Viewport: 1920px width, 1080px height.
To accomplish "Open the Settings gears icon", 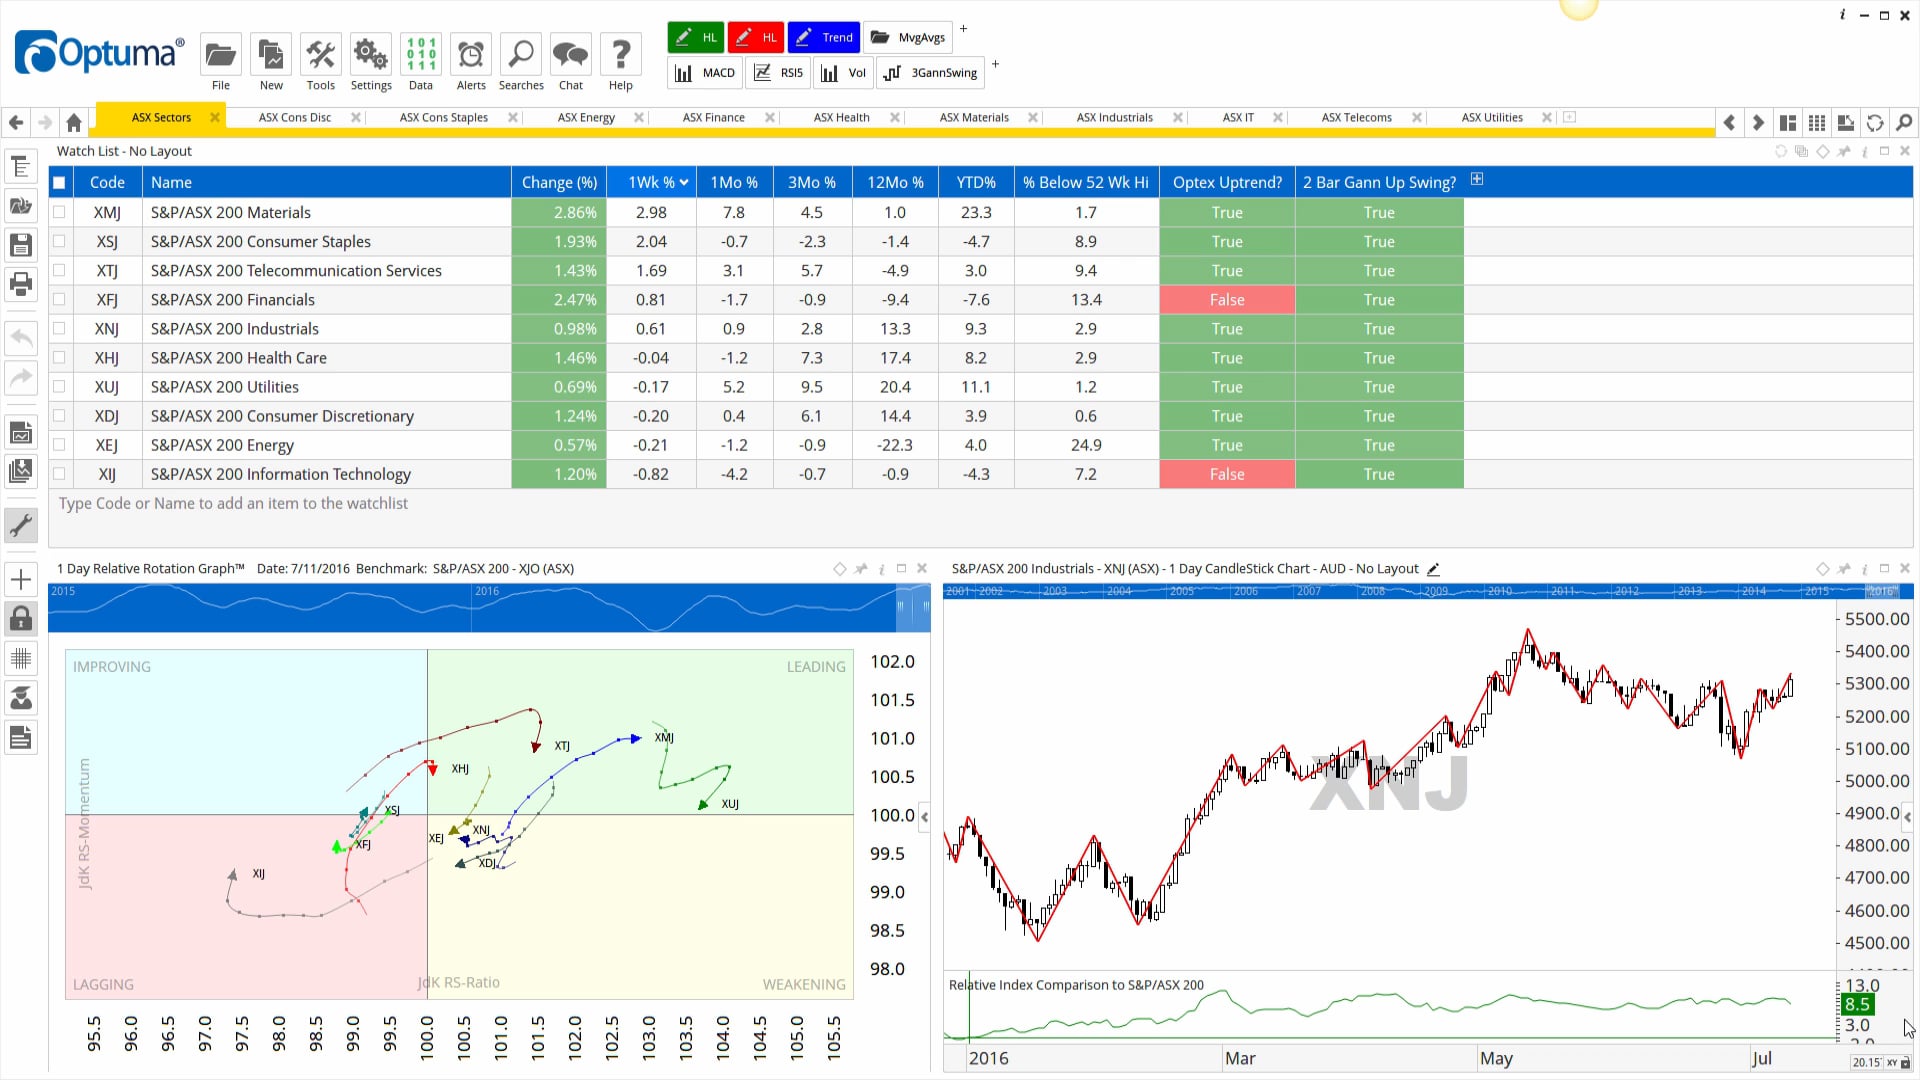I will (370, 54).
